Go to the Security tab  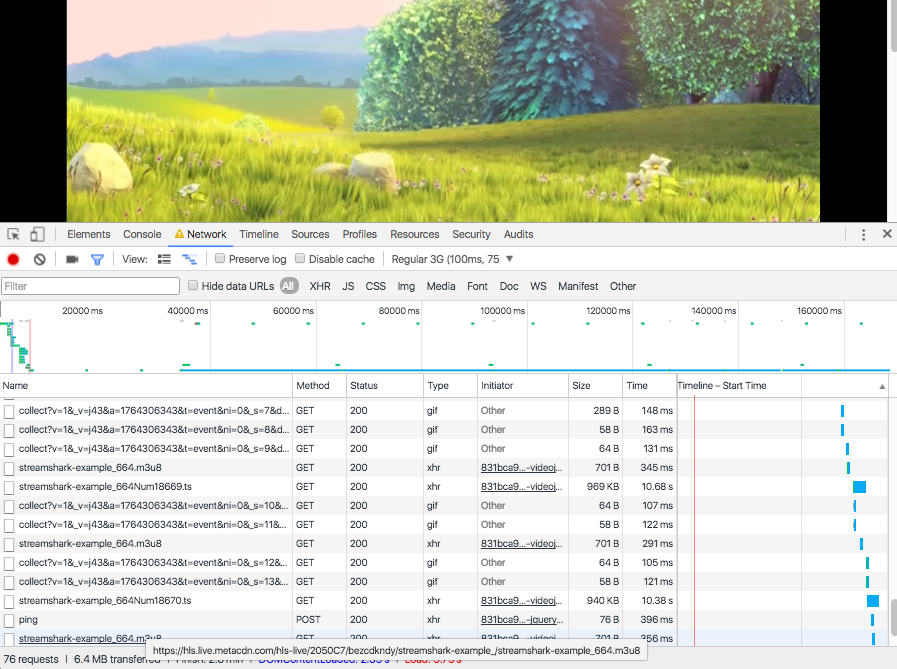471,234
